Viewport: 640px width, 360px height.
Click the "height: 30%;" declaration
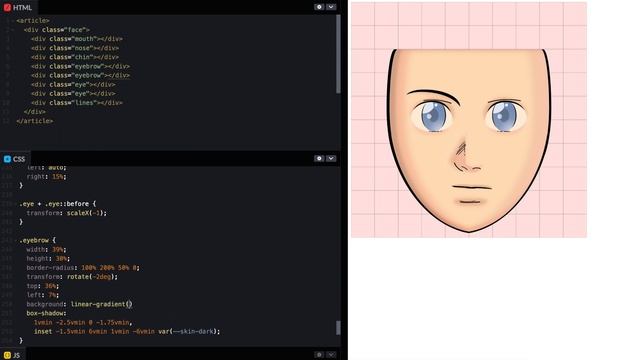[x=48, y=259]
